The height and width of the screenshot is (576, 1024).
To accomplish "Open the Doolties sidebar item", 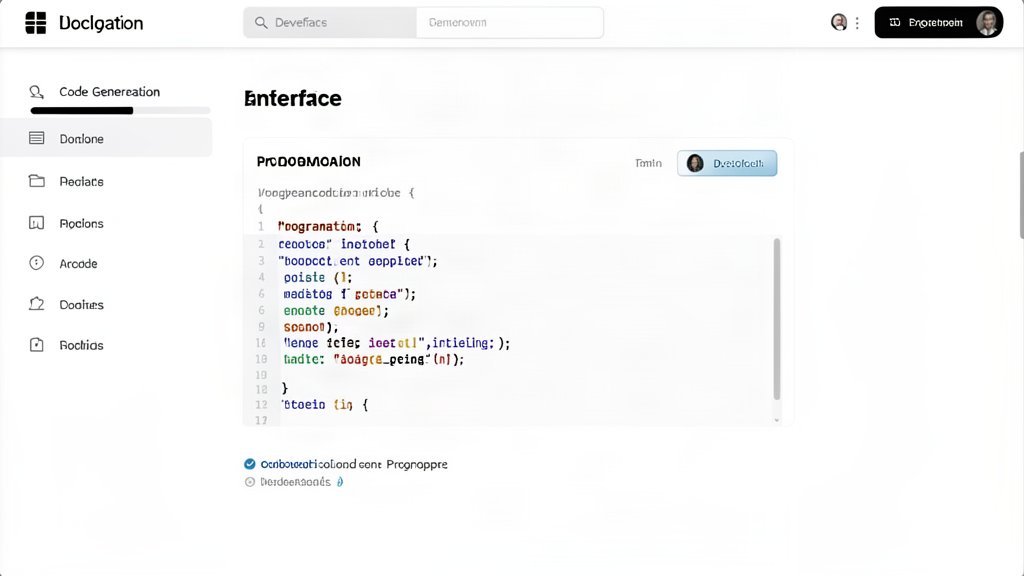I will click(82, 305).
